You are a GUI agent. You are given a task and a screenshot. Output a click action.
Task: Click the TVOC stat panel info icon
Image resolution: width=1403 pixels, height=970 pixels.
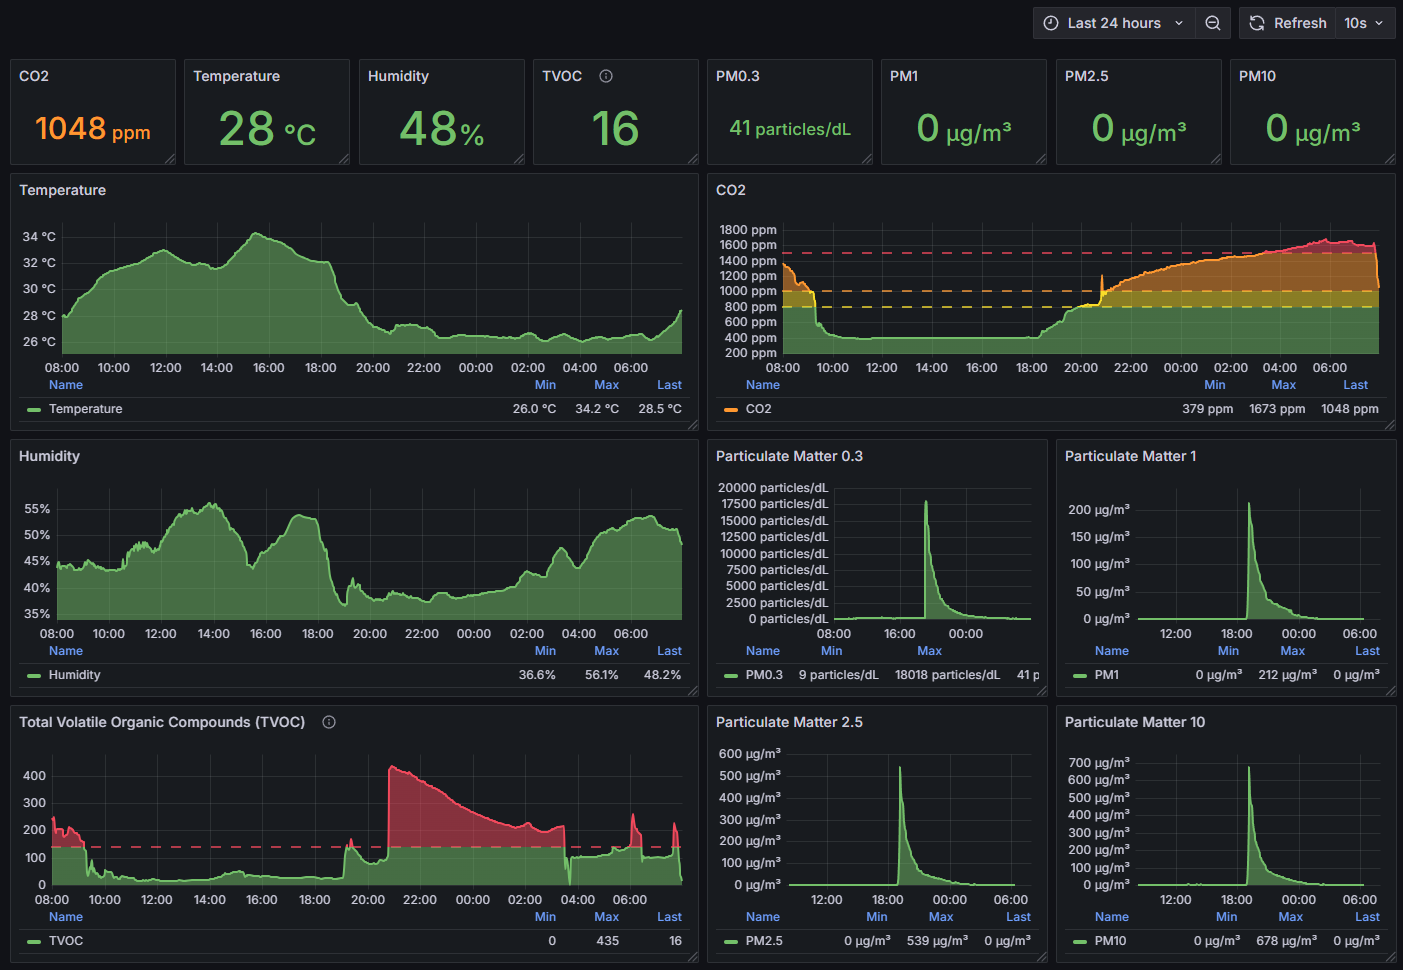point(606,76)
